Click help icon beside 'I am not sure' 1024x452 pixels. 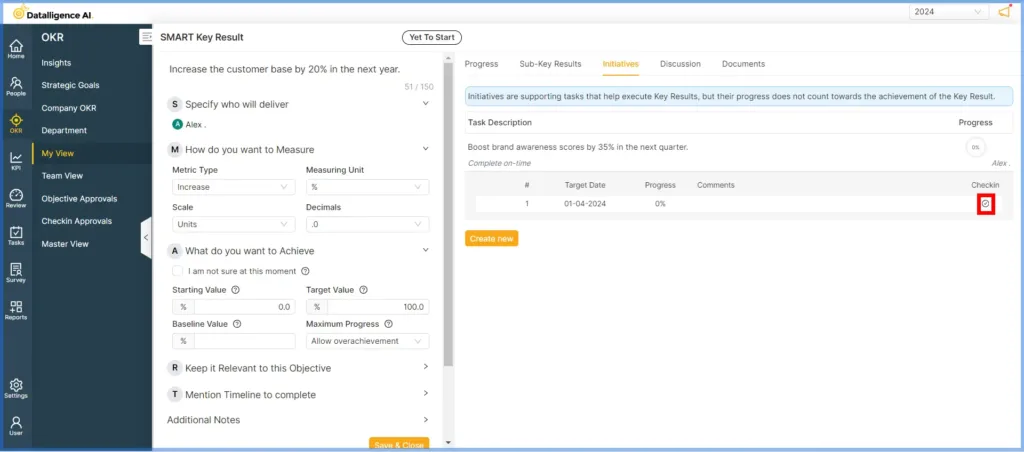pyautogui.click(x=305, y=271)
